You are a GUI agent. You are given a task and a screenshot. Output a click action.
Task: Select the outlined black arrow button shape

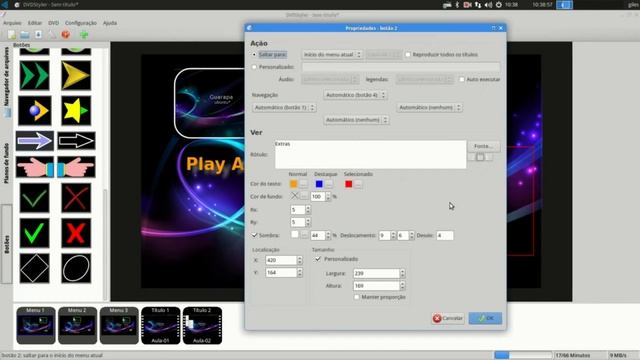pos(76,141)
